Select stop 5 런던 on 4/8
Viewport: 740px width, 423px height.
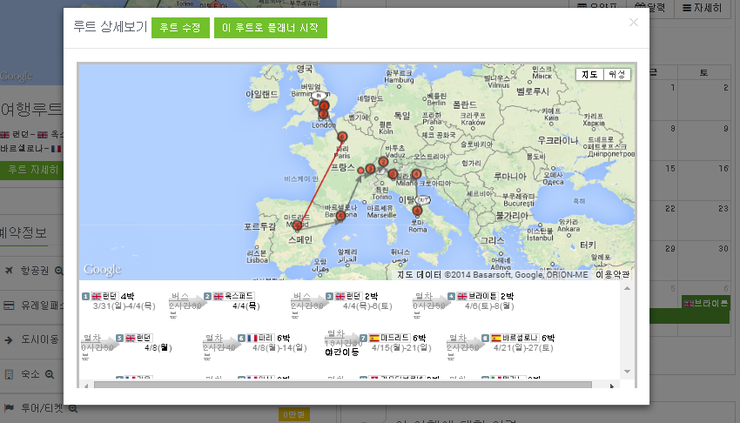click(134, 338)
